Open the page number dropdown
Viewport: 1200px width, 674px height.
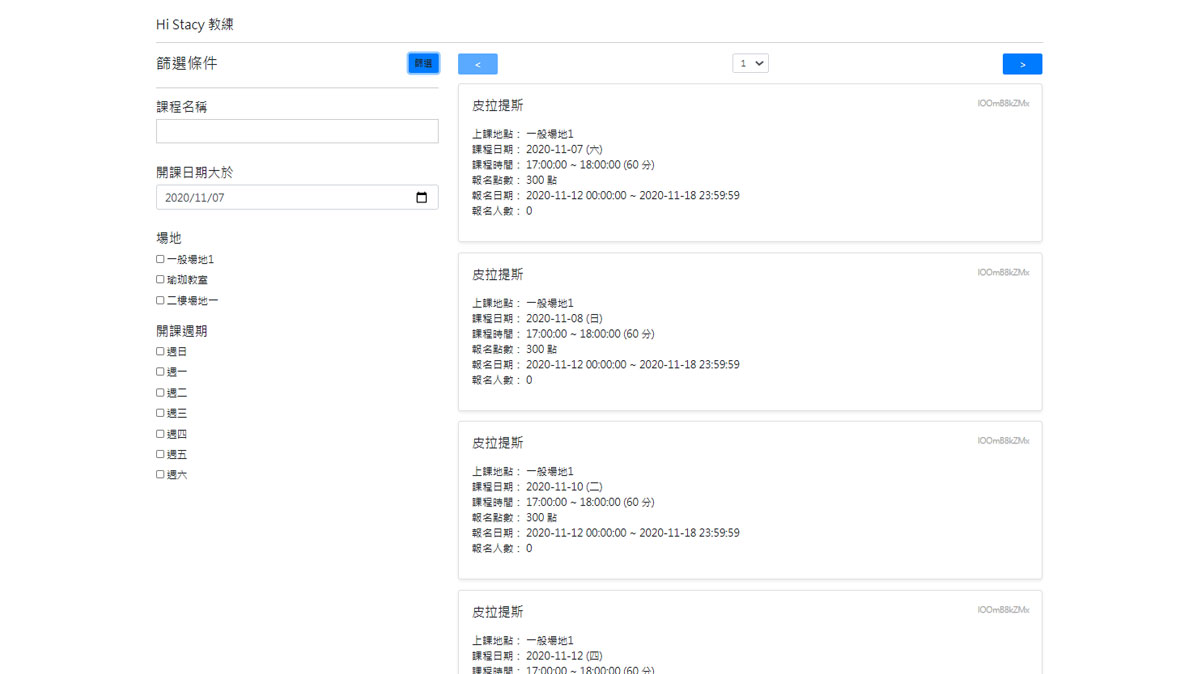[x=750, y=63]
